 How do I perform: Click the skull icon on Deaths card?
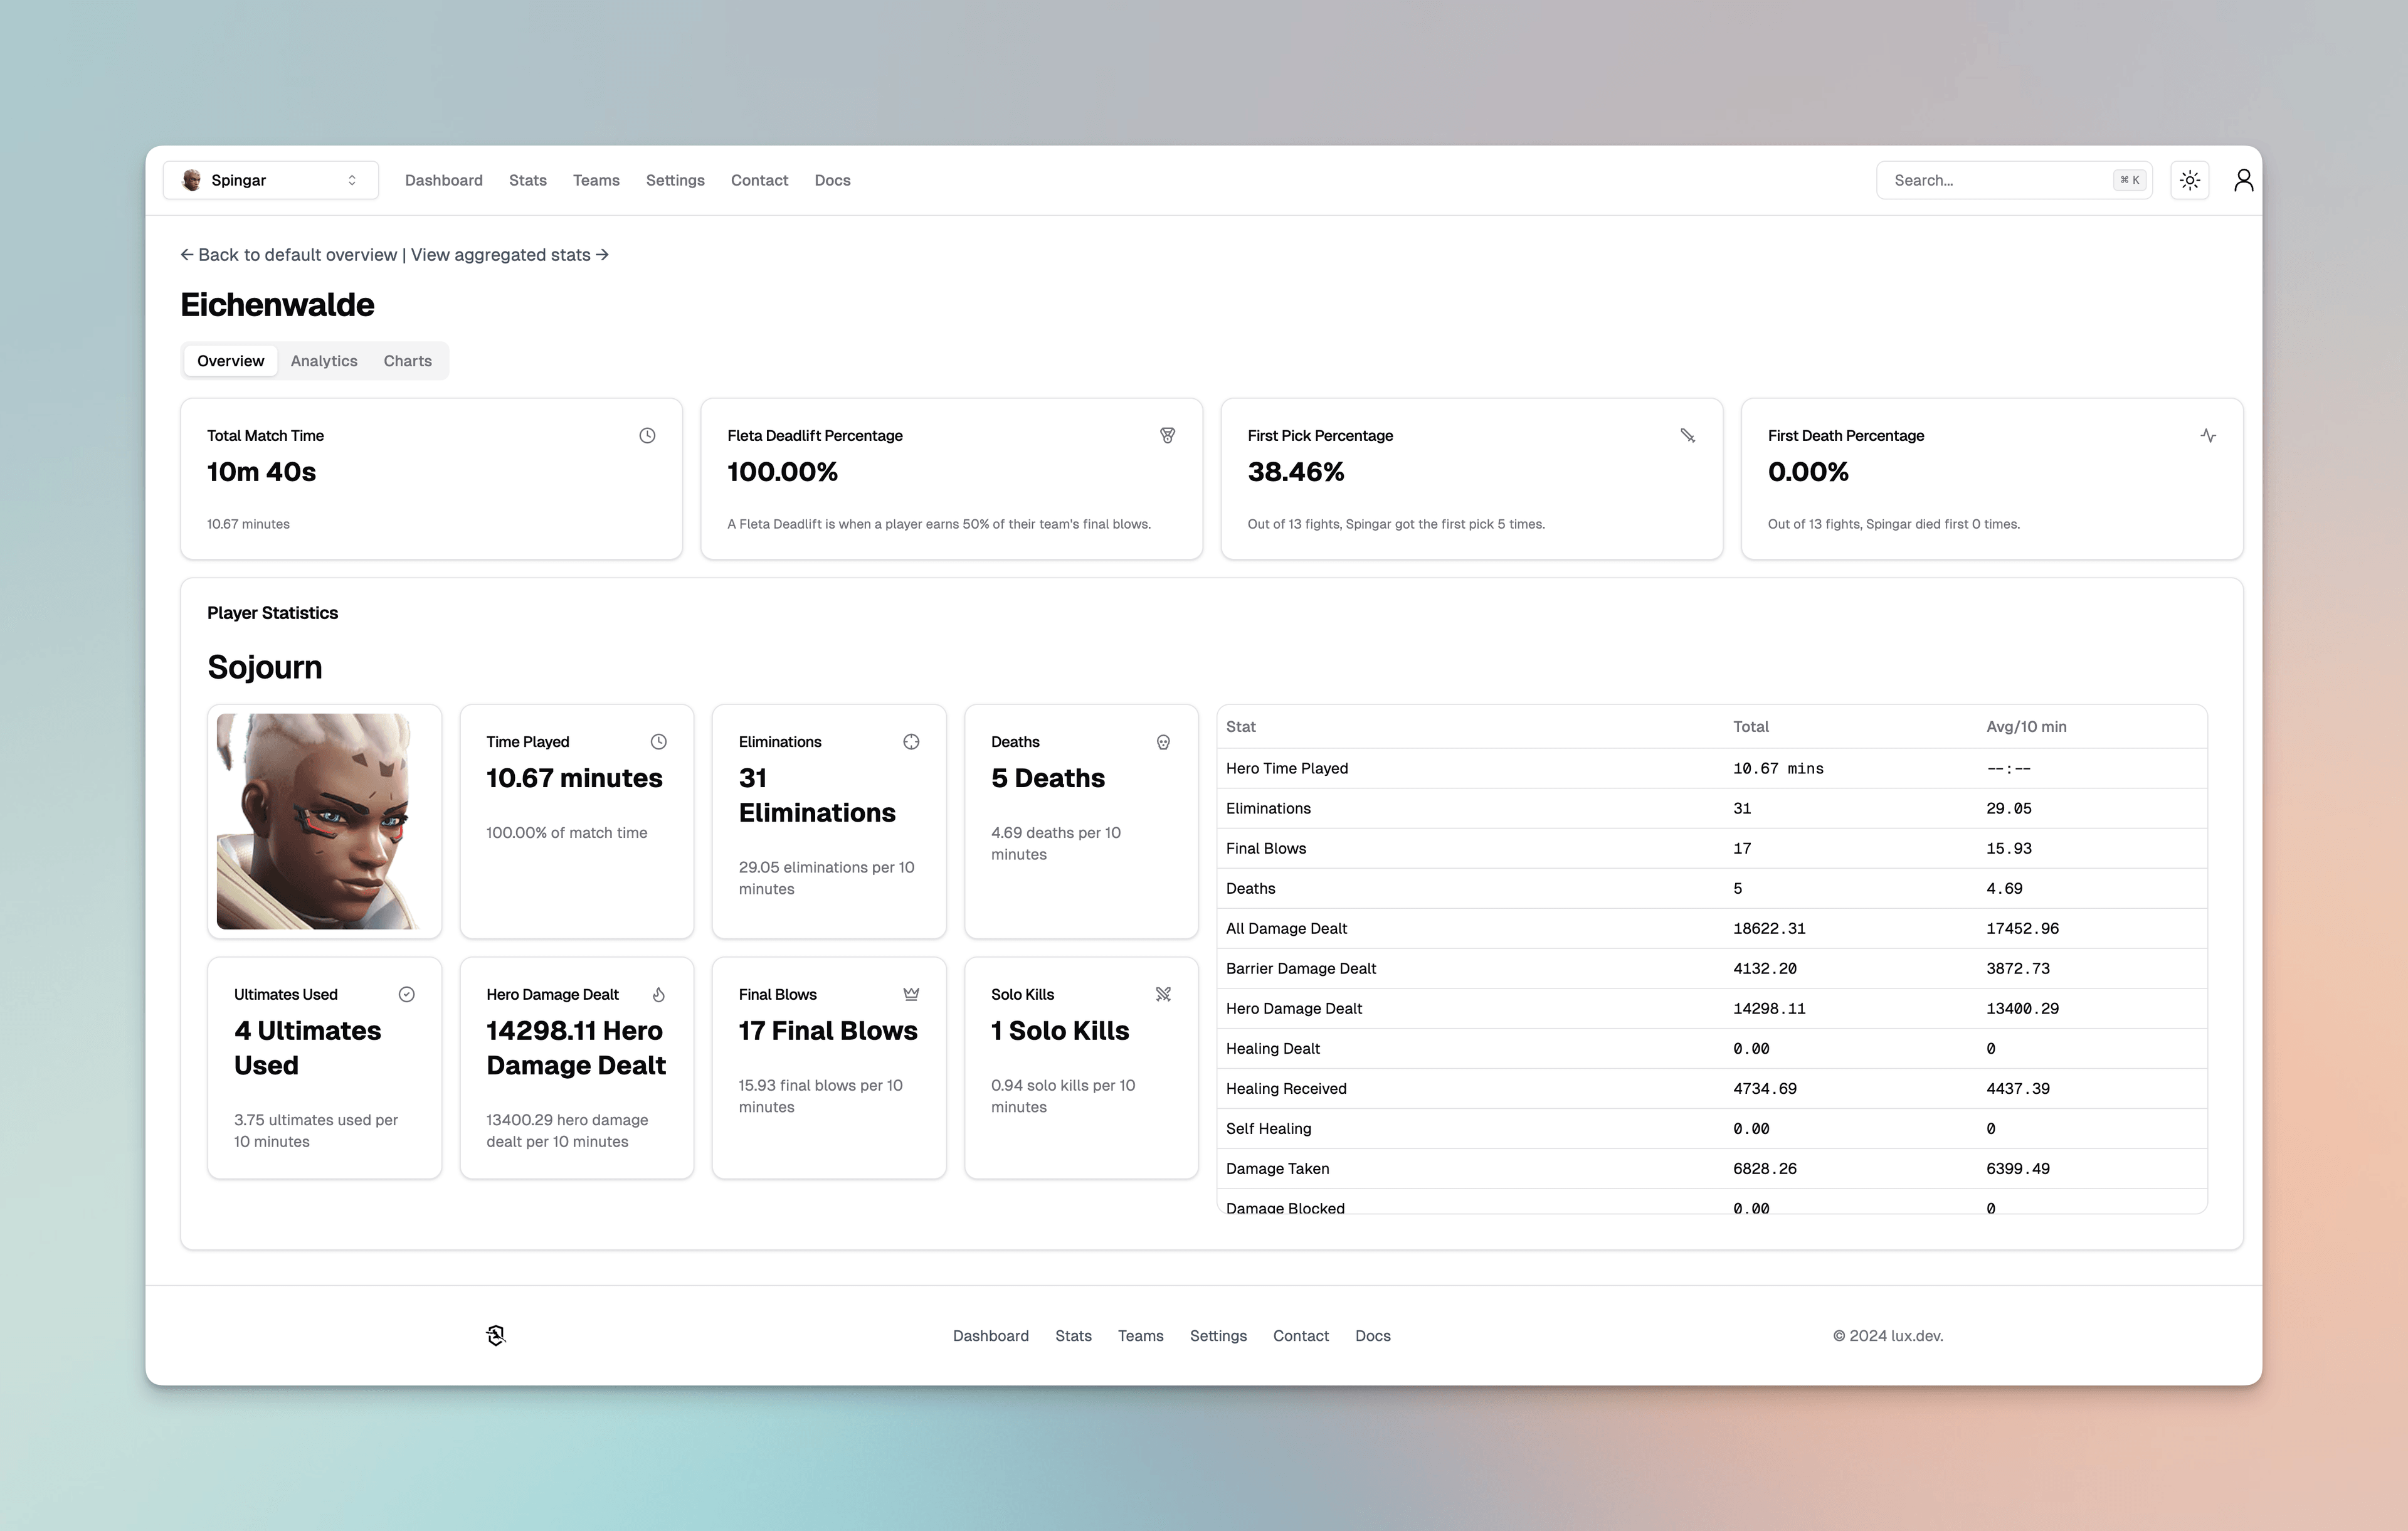coord(1163,742)
